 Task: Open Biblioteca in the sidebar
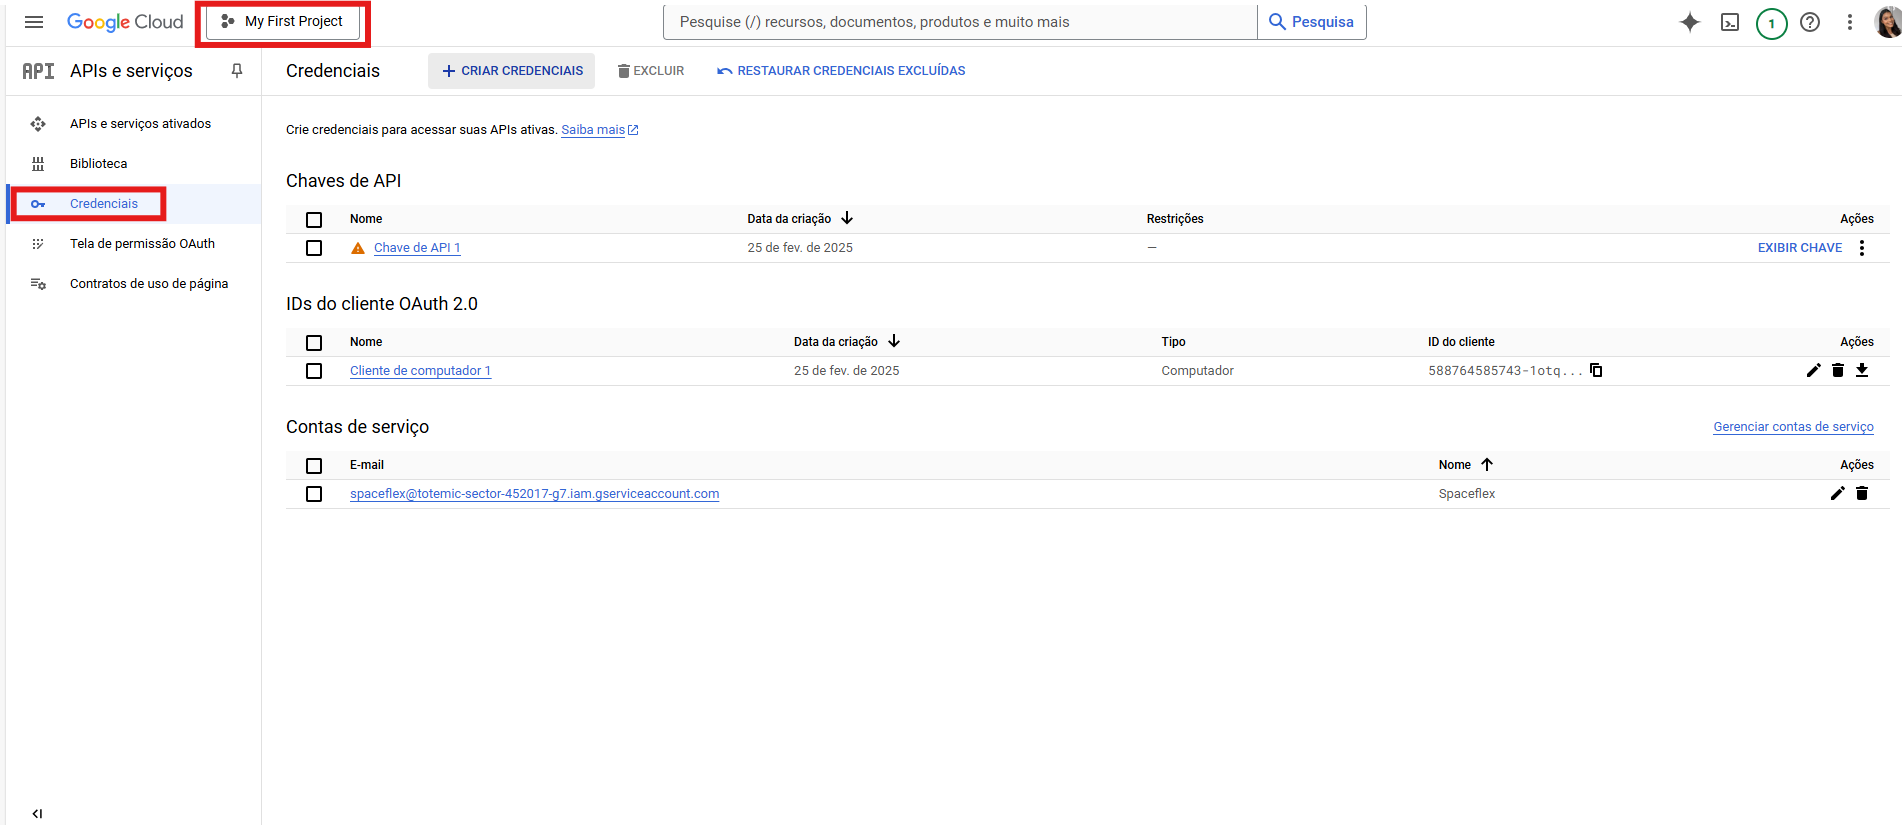tap(98, 164)
